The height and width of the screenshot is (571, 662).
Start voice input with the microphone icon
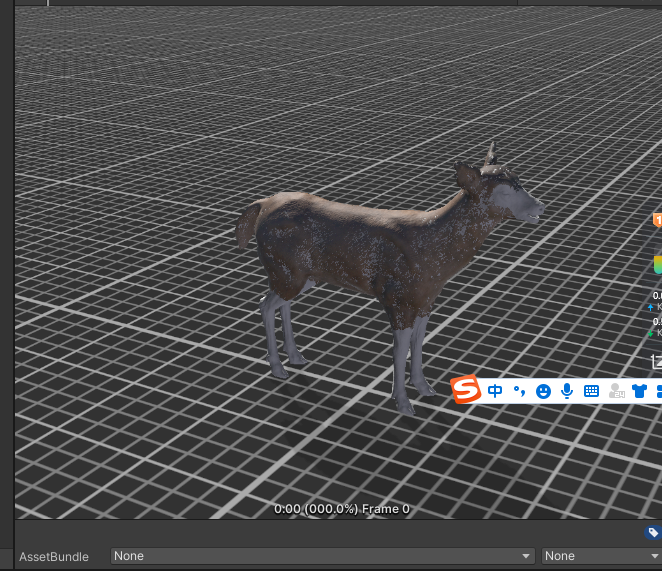click(567, 391)
